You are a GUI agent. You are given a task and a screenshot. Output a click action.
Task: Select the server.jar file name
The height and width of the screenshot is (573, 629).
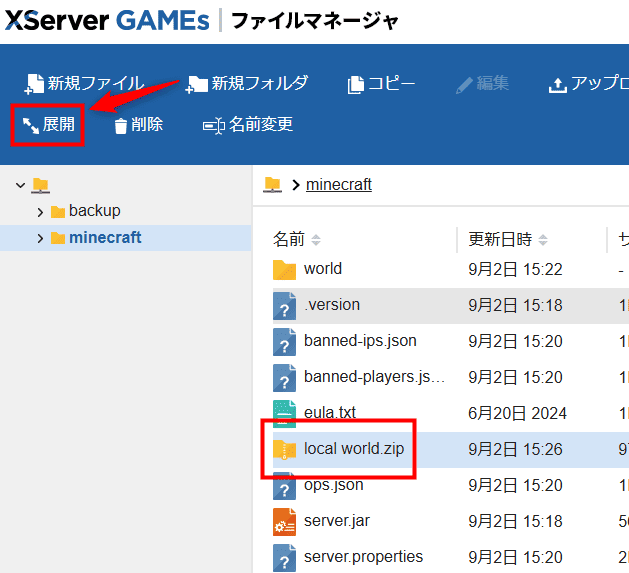coord(337,521)
